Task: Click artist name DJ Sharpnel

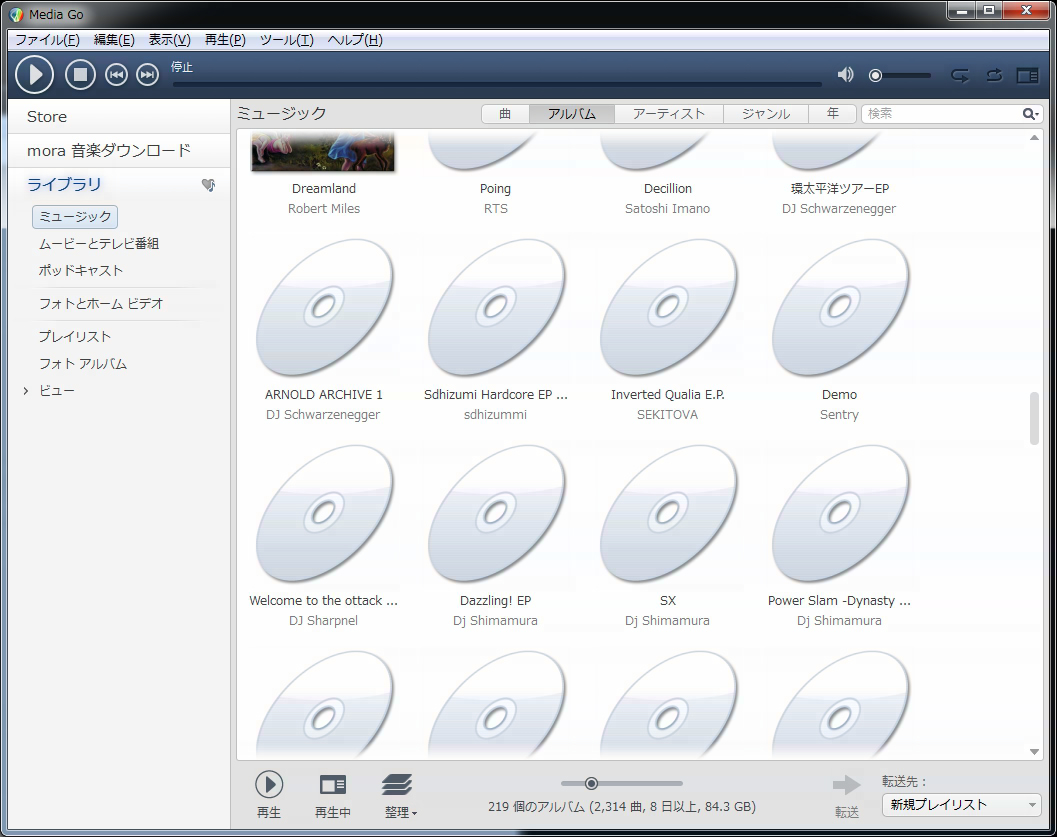Action: 324,621
